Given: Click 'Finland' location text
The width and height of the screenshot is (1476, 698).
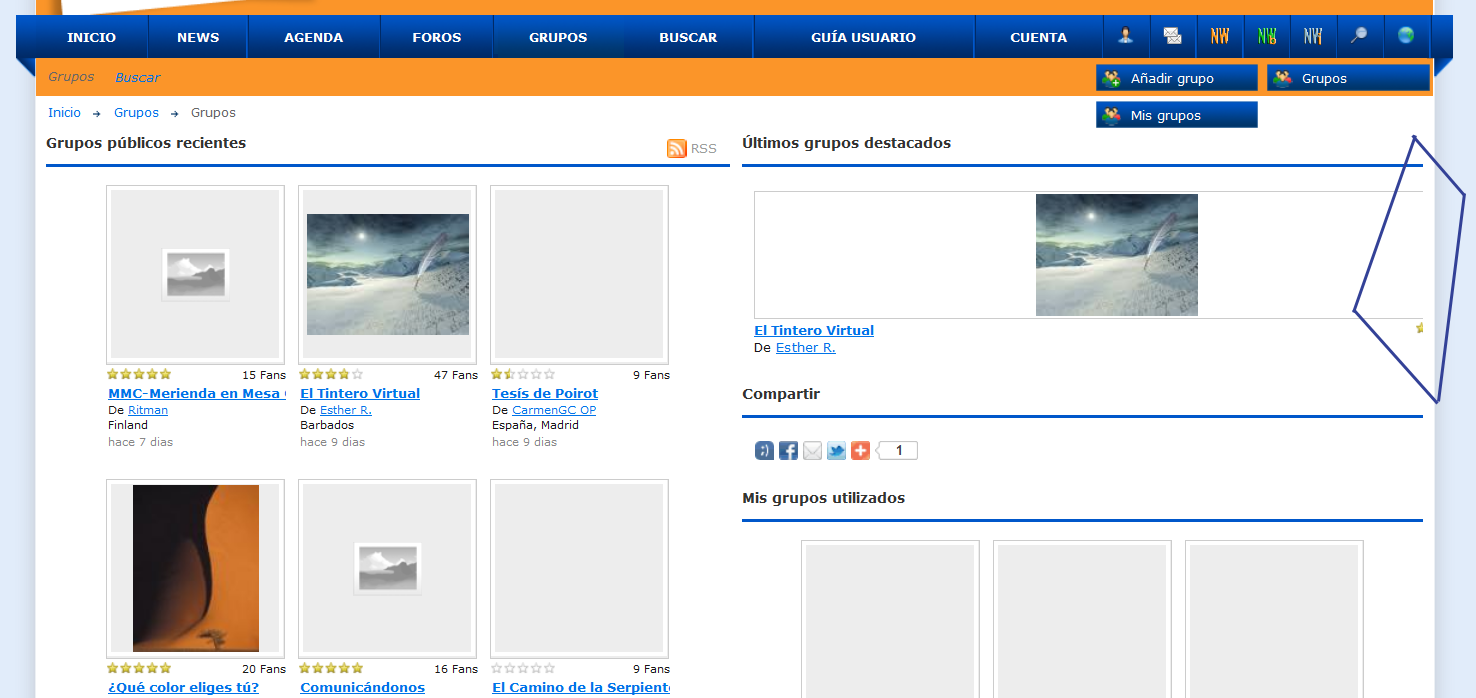Looking at the screenshot, I should click(128, 425).
